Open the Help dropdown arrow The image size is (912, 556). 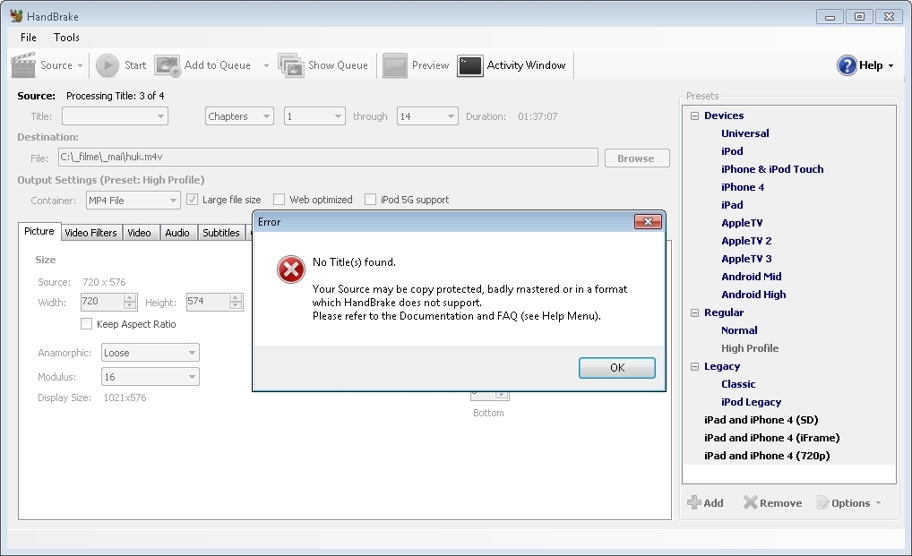tap(890, 66)
